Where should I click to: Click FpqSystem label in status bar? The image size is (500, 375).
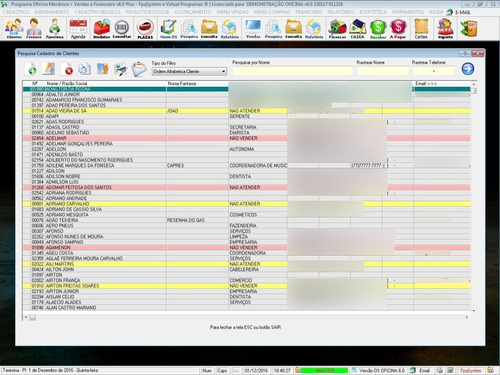coord(470,370)
